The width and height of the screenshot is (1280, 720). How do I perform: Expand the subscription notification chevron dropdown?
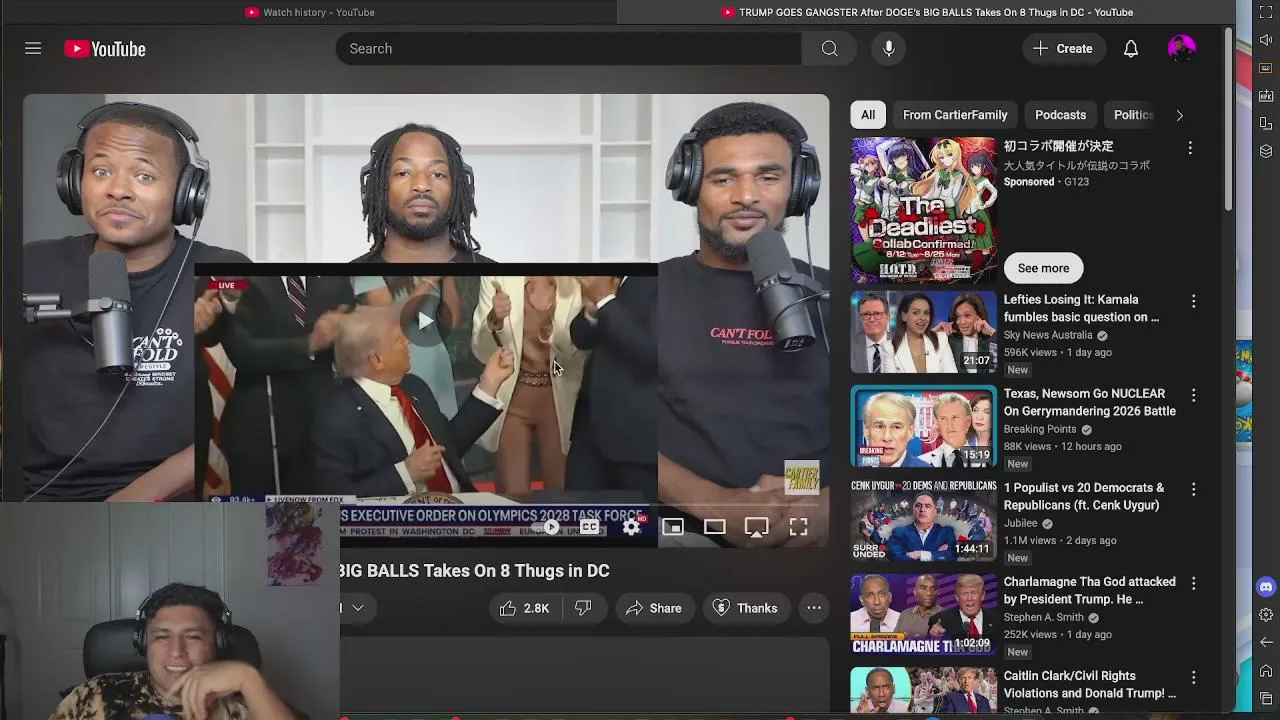[x=357, y=608]
